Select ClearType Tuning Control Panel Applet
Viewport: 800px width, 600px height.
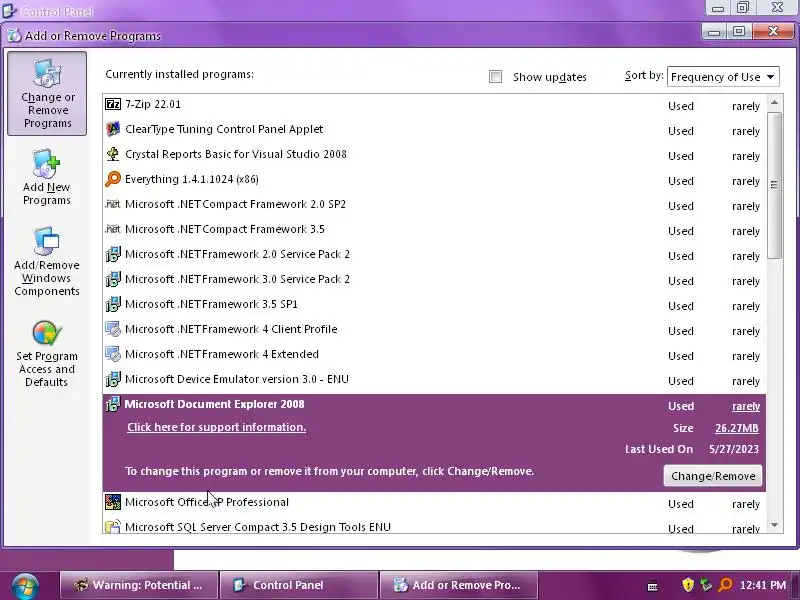click(x=434, y=130)
